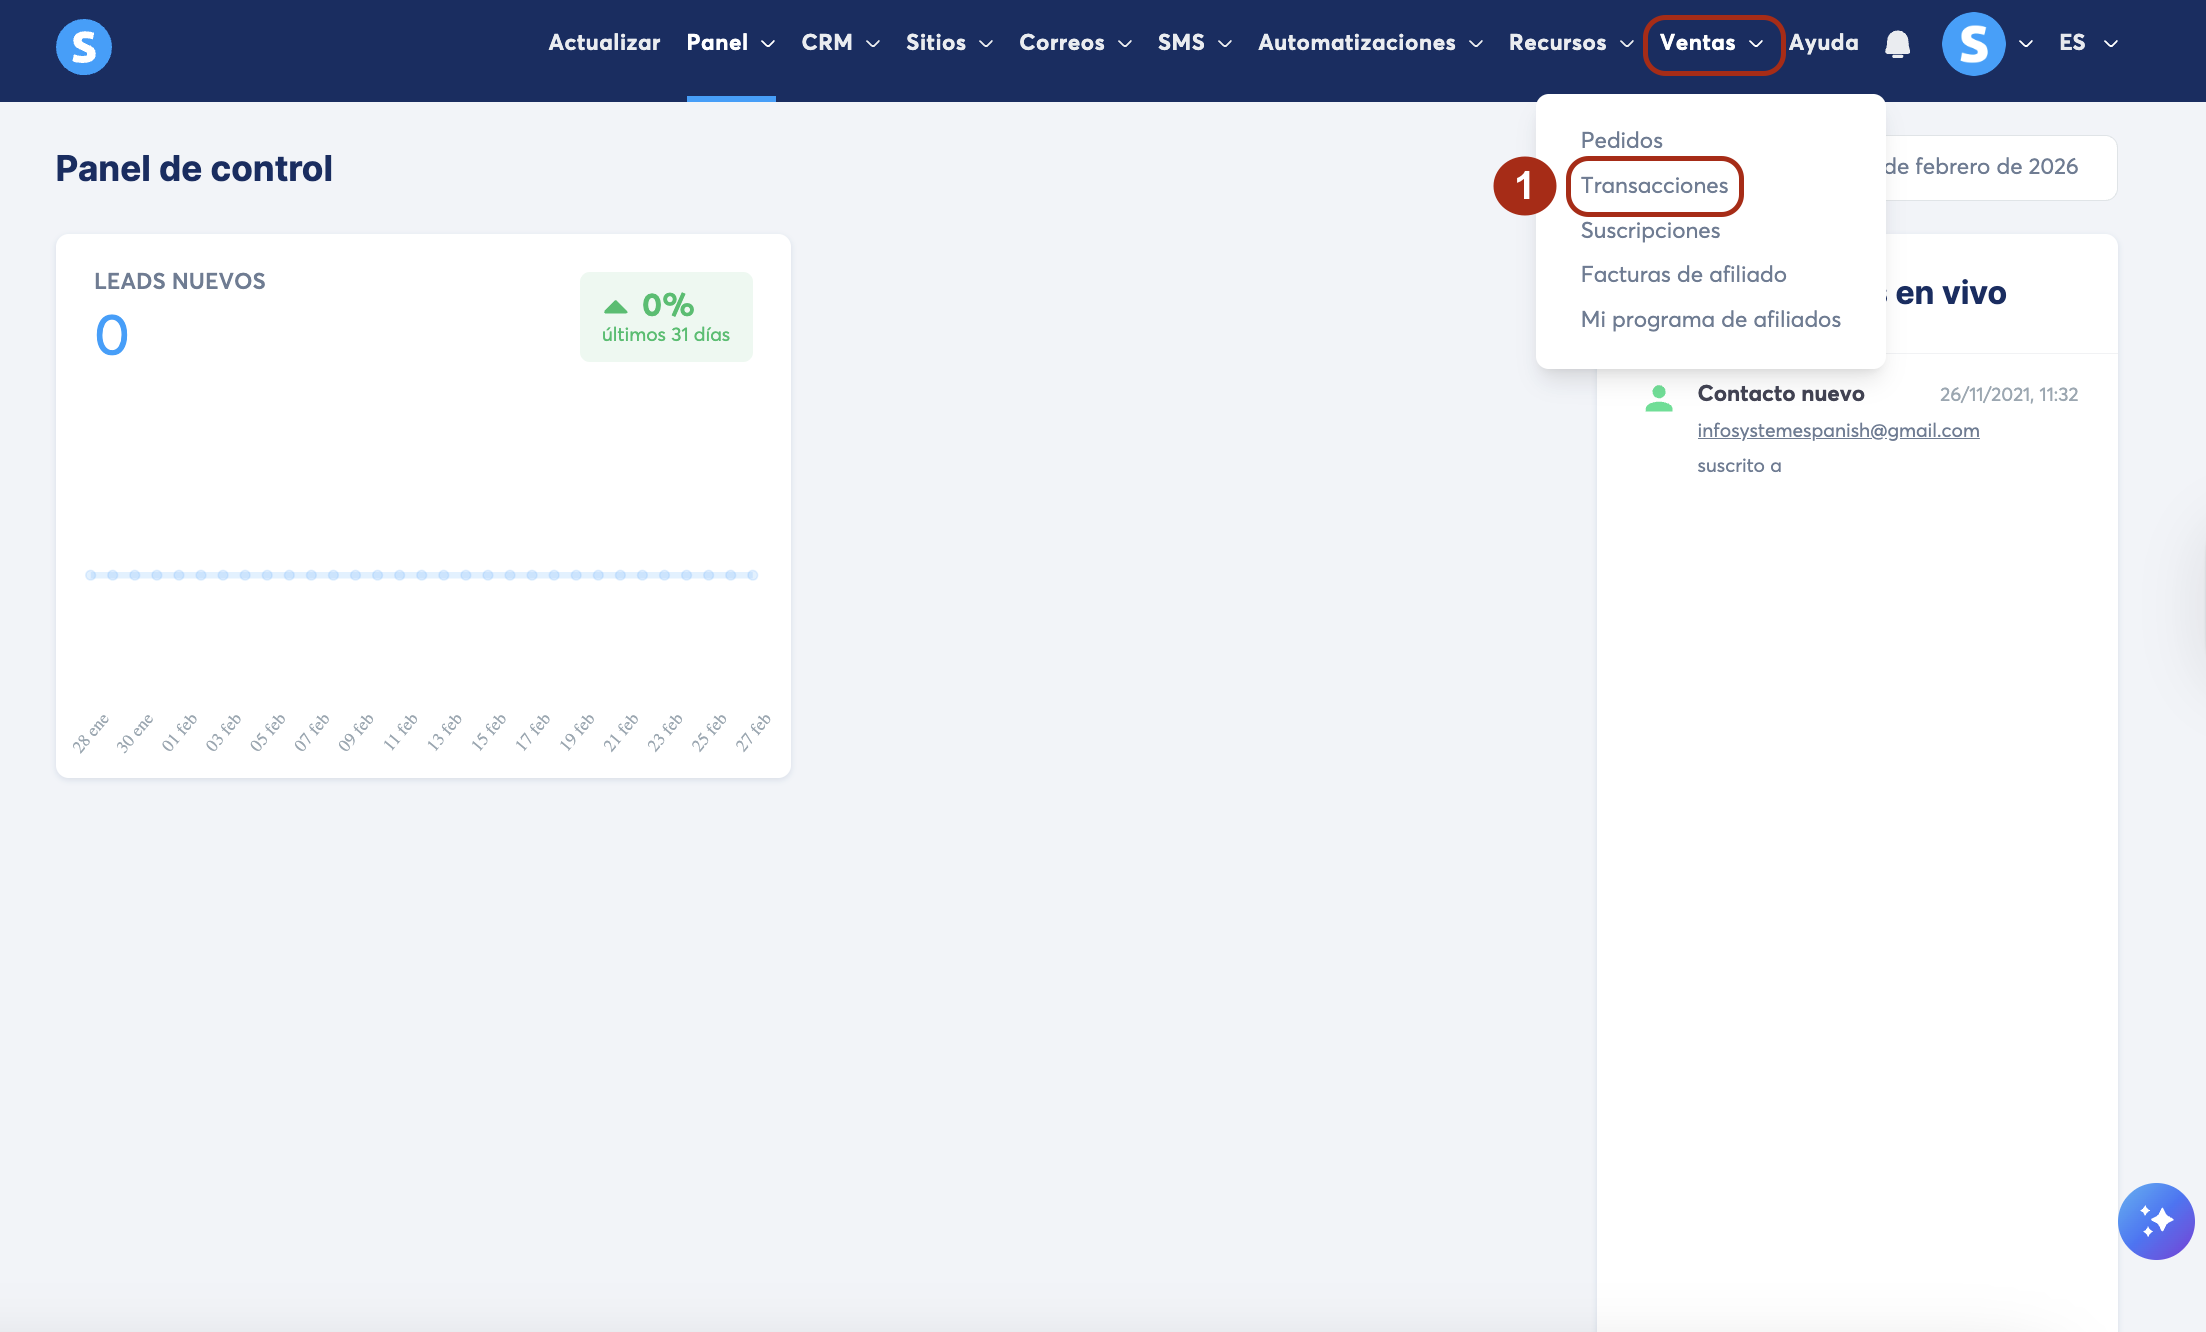The height and width of the screenshot is (1332, 2206).
Task: Select Pedidos in Ventas dropdown
Action: pyautogui.click(x=1621, y=141)
